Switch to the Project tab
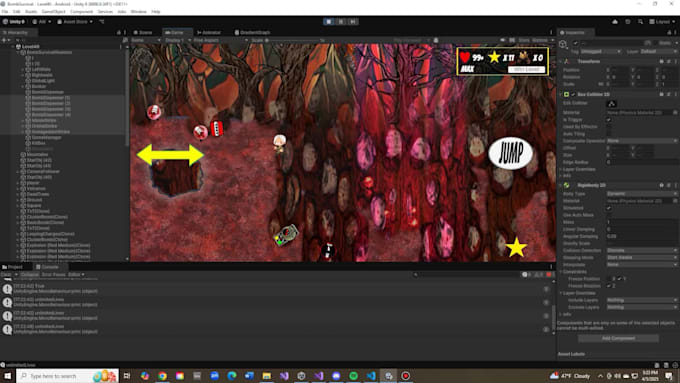This screenshot has width=680, height=383. [12, 267]
